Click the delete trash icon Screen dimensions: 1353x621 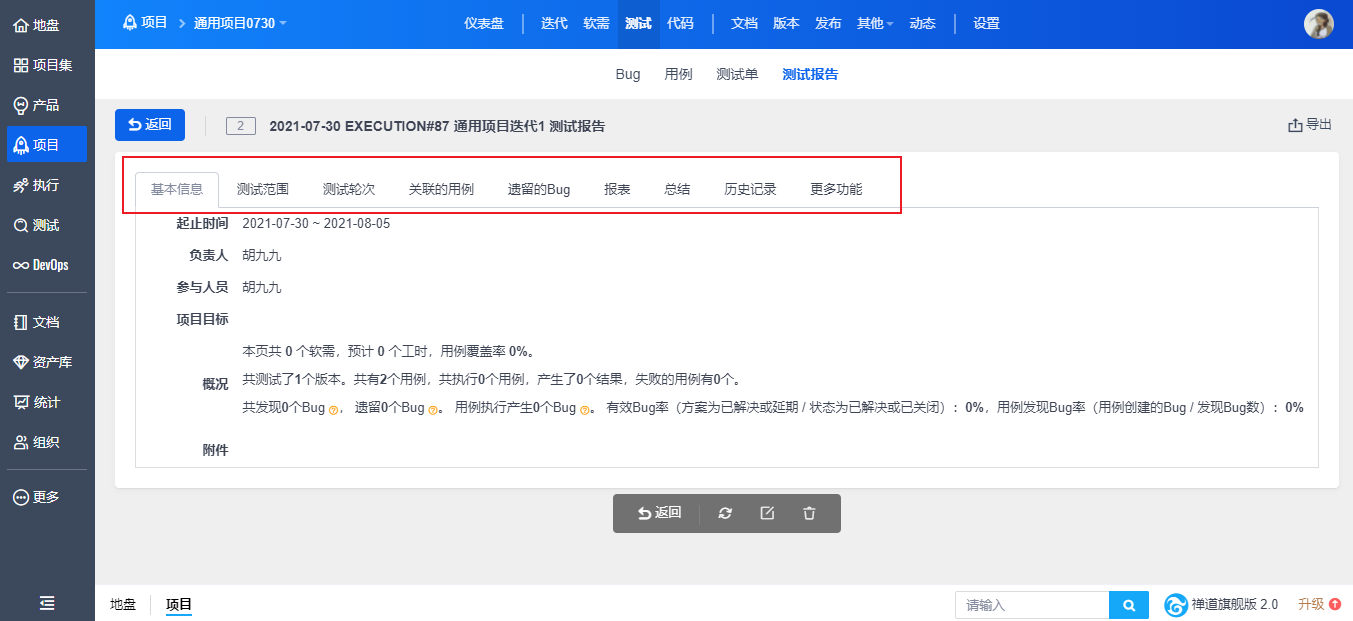[x=809, y=513]
